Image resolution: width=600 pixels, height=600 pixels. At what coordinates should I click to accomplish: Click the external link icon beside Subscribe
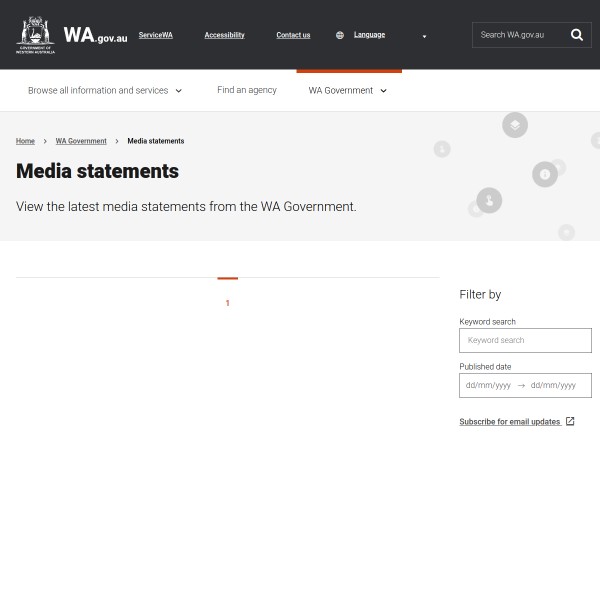570,422
